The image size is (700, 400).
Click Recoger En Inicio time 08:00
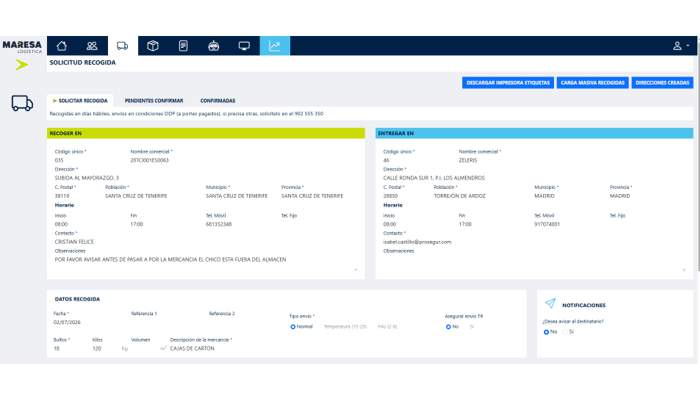89,225
